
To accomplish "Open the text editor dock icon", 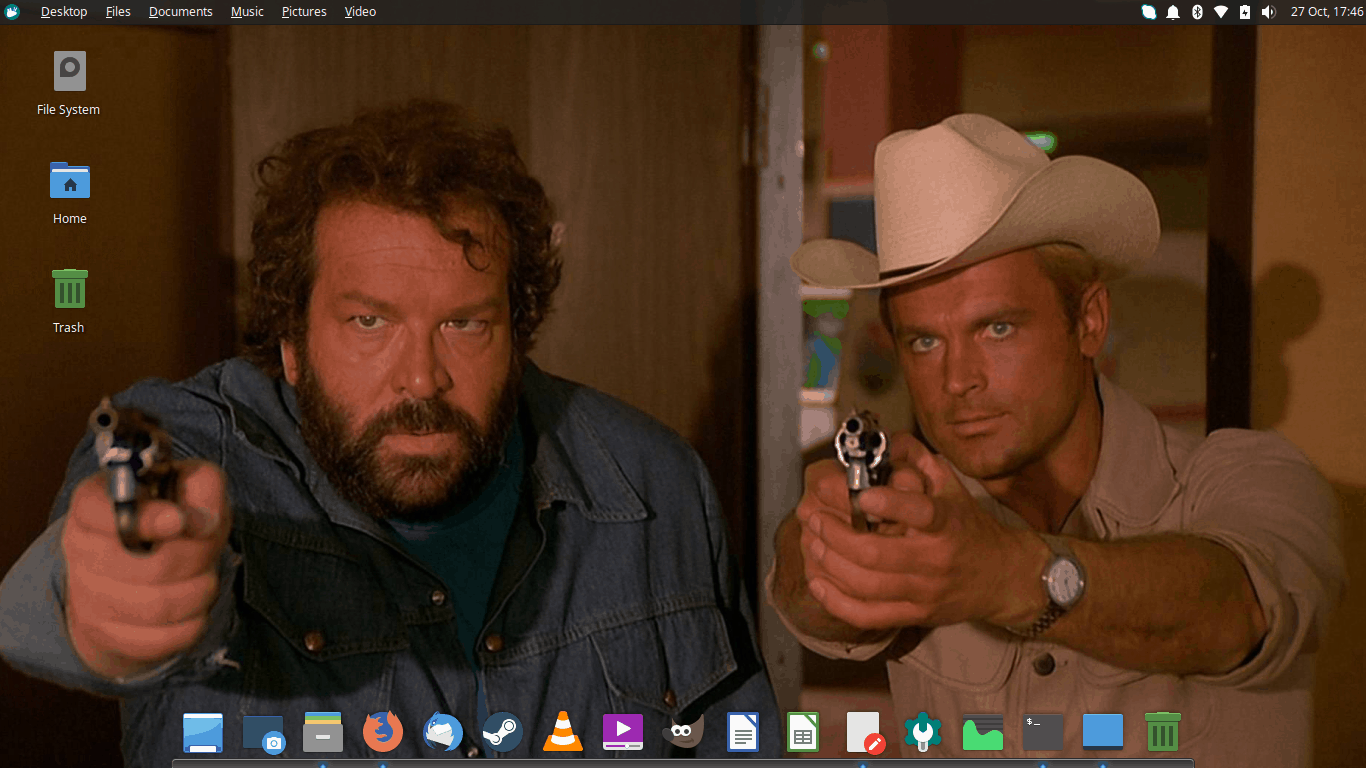I will pyautogui.click(x=864, y=732).
